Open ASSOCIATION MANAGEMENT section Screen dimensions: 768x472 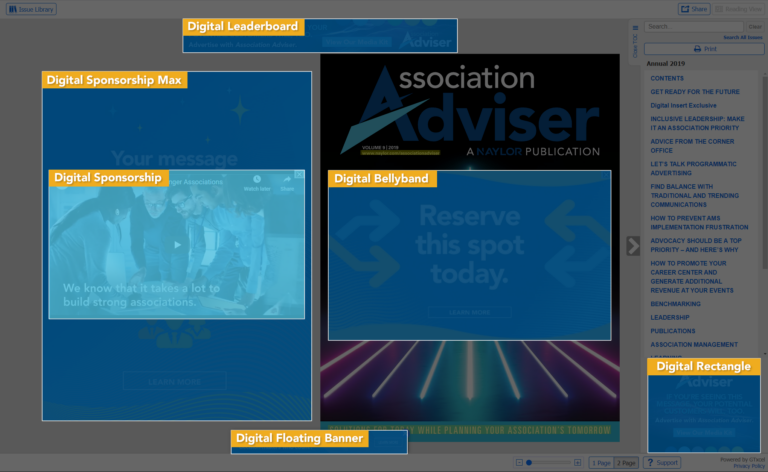pyautogui.click(x=694, y=345)
